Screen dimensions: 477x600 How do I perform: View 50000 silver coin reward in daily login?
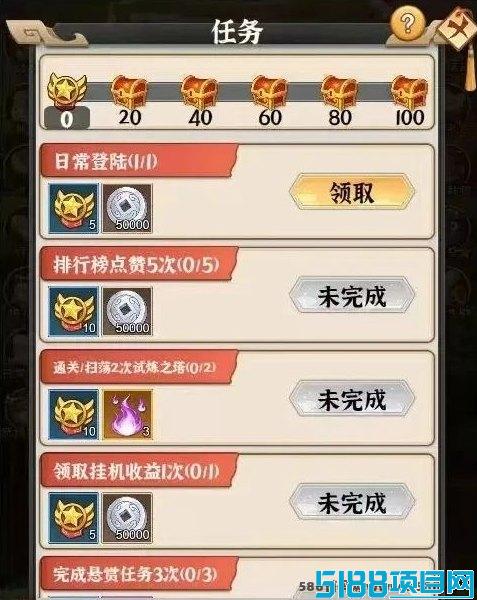point(127,208)
